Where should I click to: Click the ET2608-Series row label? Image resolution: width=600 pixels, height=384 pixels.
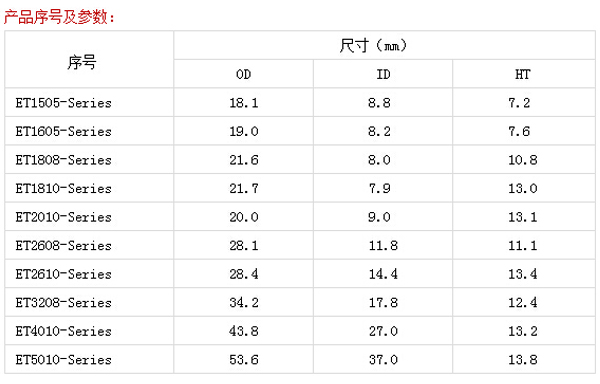64,246
